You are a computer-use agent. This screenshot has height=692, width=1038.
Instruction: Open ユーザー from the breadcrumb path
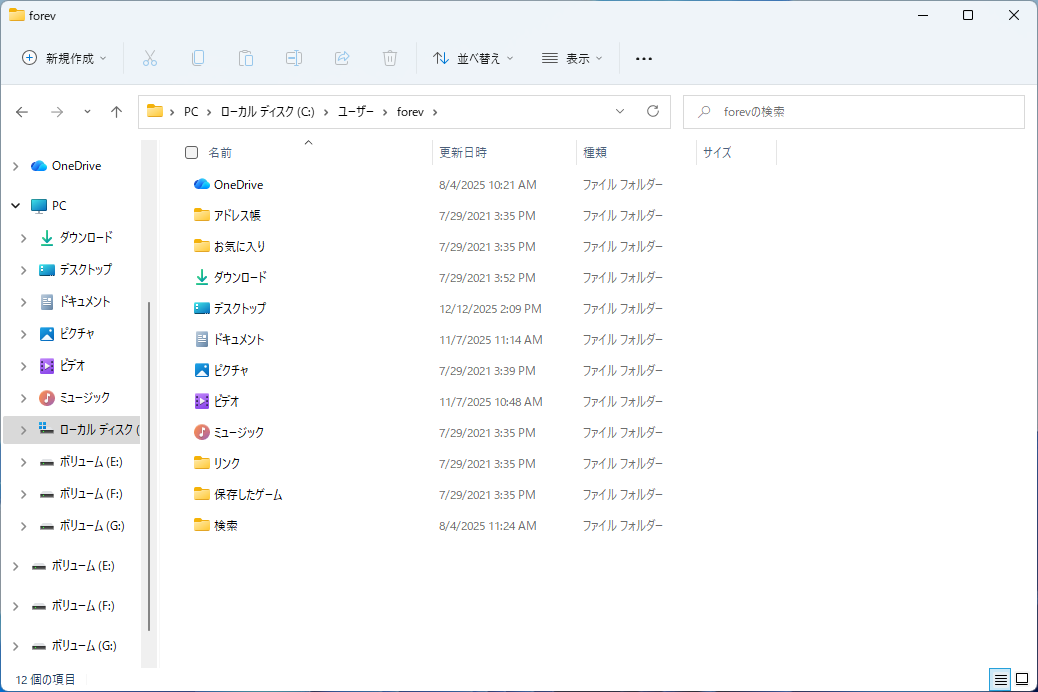tap(355, 111)
